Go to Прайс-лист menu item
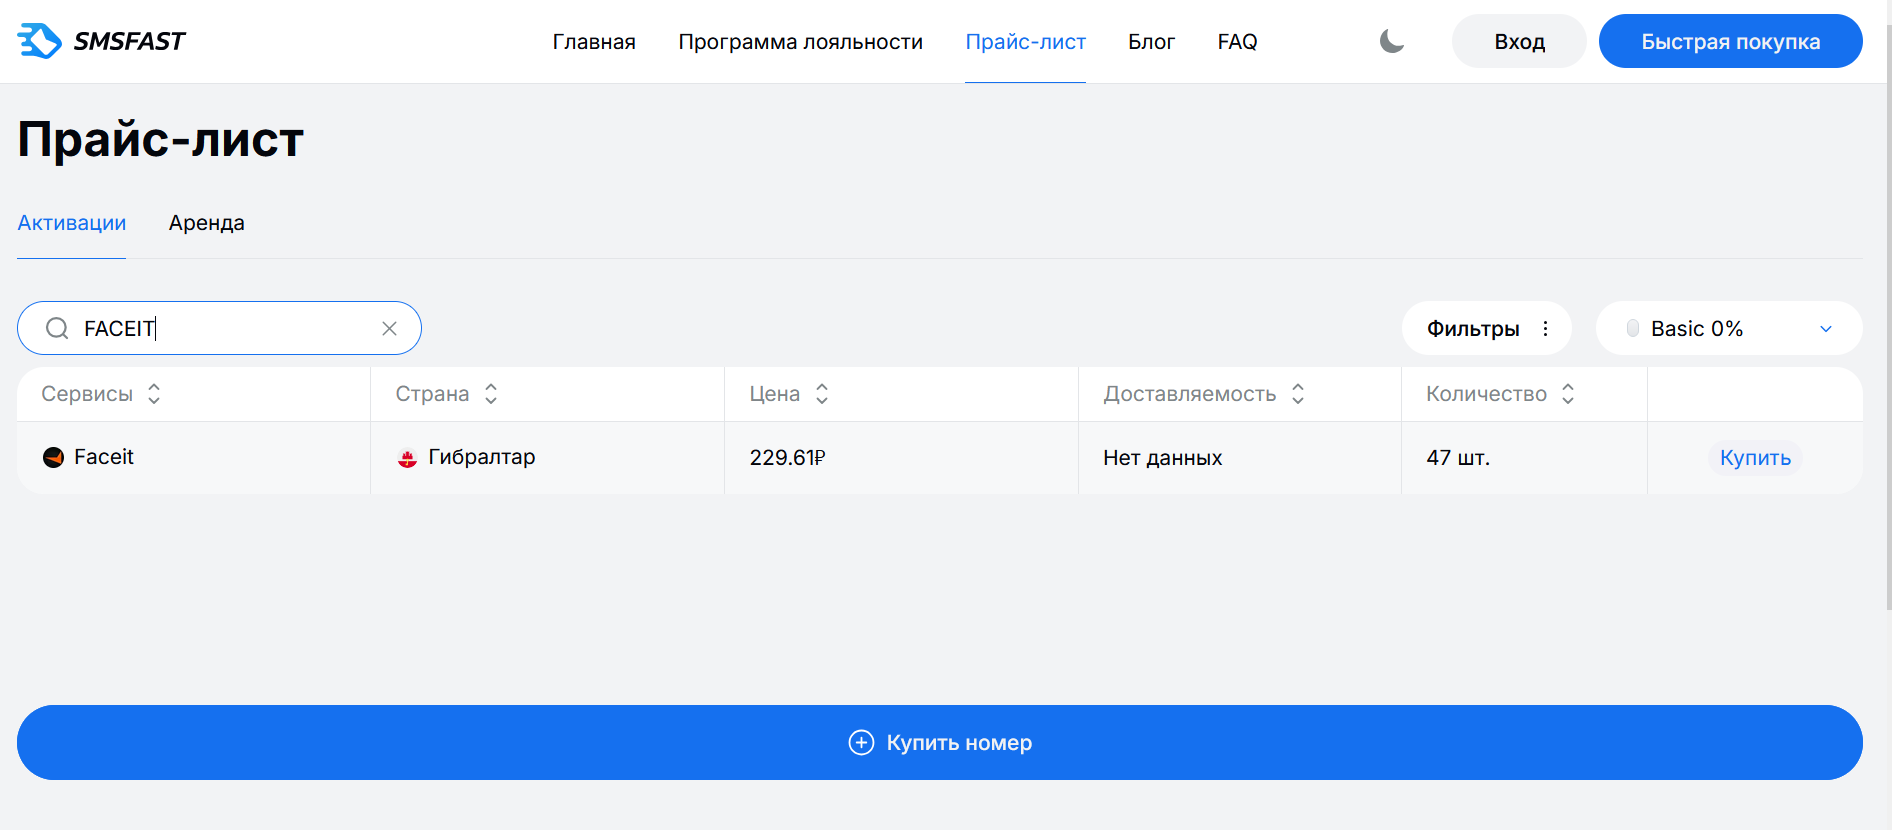Viewport: 1892px width, 830px height. [1025, 42]
